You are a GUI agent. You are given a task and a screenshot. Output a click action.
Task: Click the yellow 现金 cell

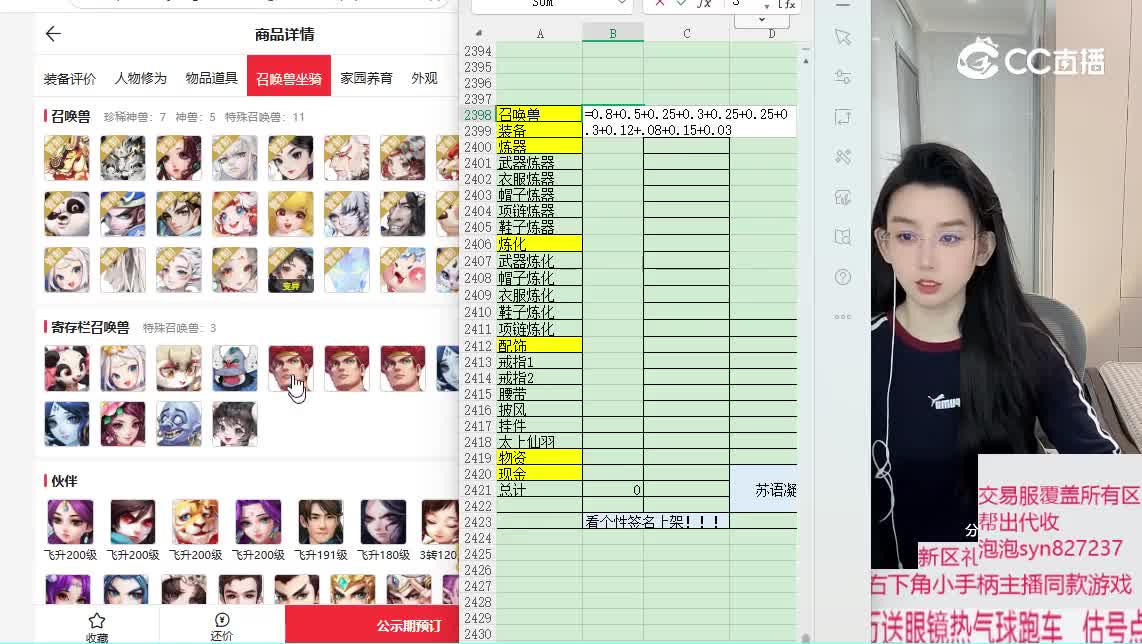(539, 474)
